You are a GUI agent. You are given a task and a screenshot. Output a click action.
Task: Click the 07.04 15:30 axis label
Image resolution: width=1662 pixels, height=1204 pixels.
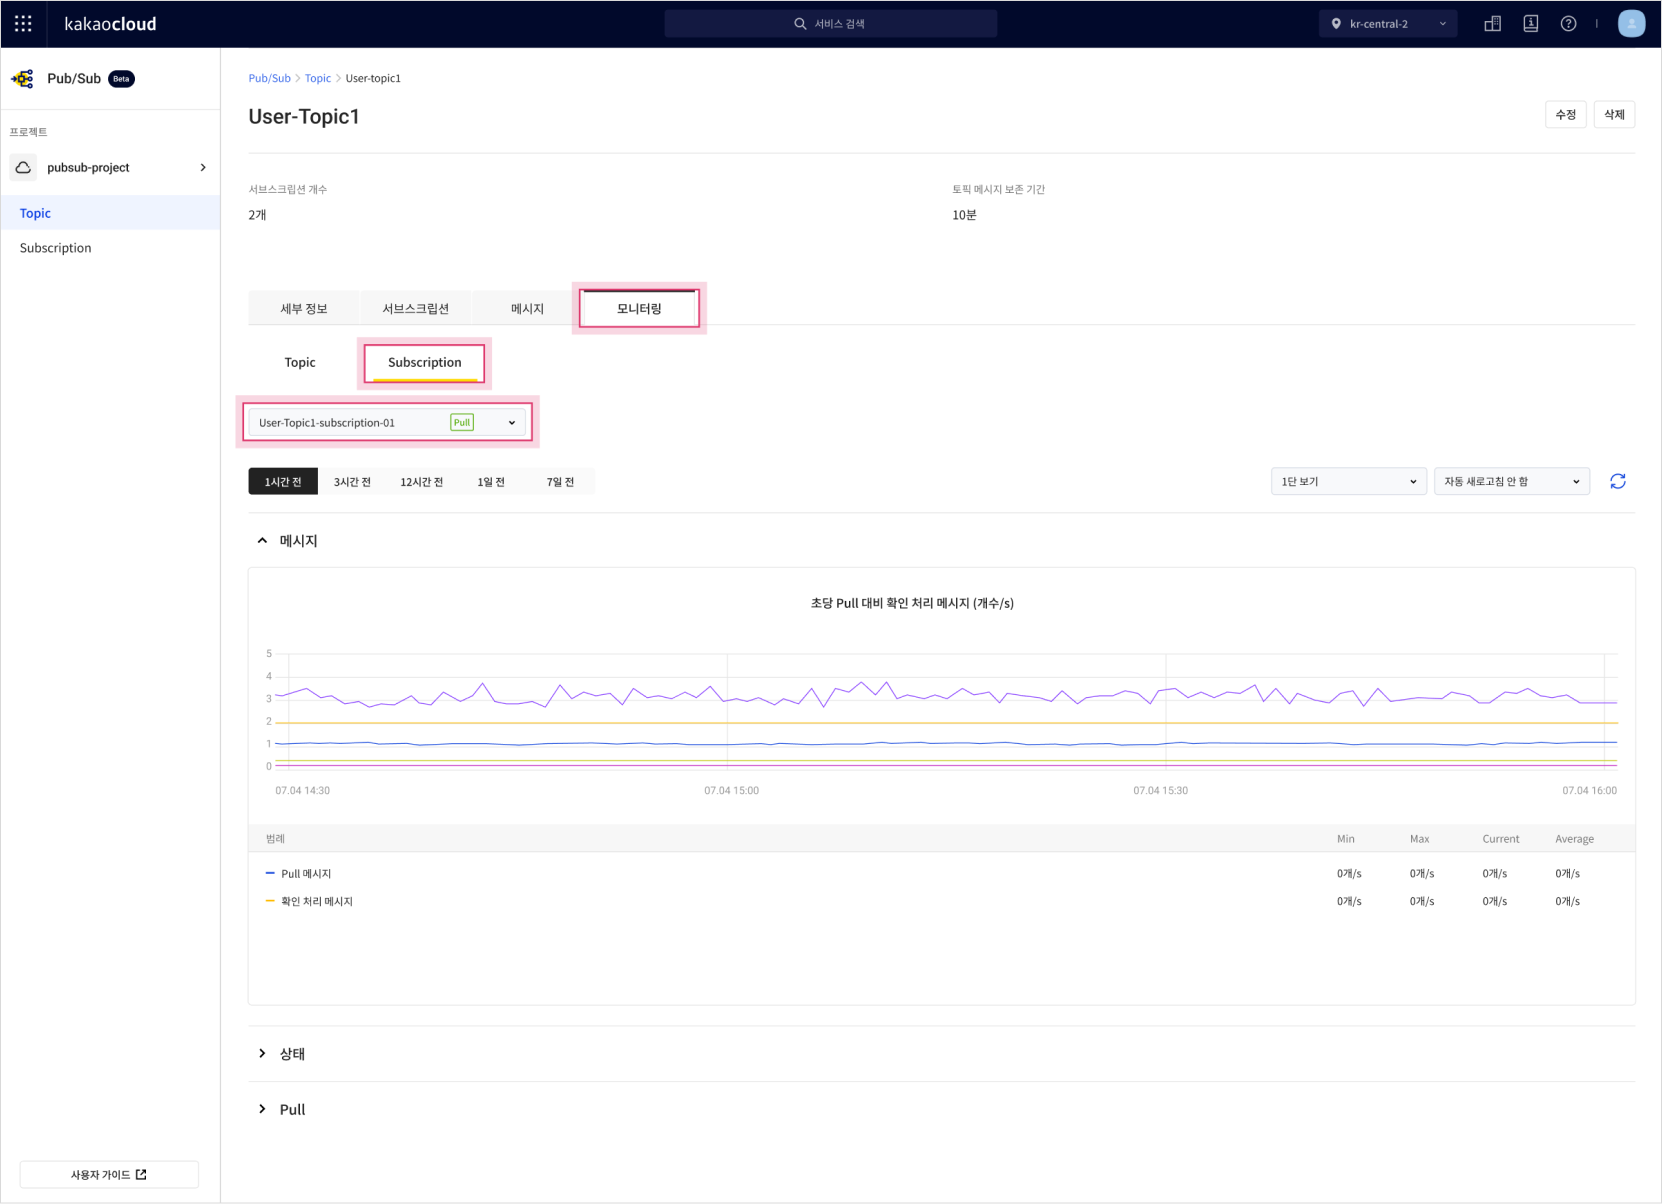click(1160, 791)
